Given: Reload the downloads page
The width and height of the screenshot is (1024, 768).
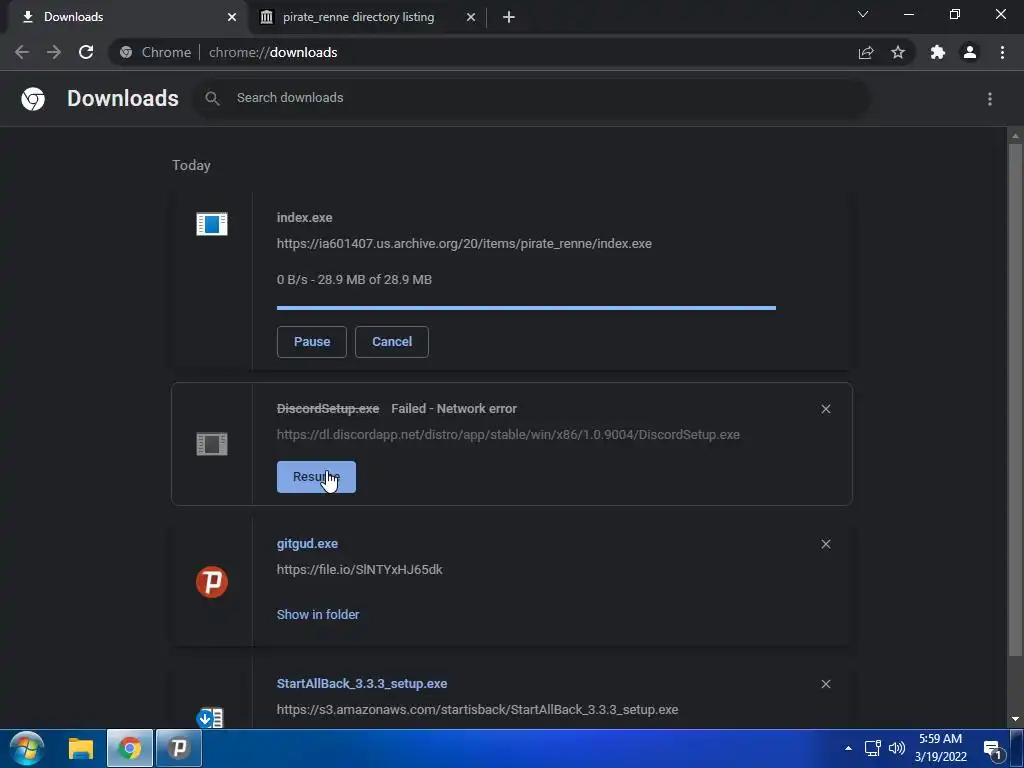Looking at the screenshot, I should click(x=86, y=52).
